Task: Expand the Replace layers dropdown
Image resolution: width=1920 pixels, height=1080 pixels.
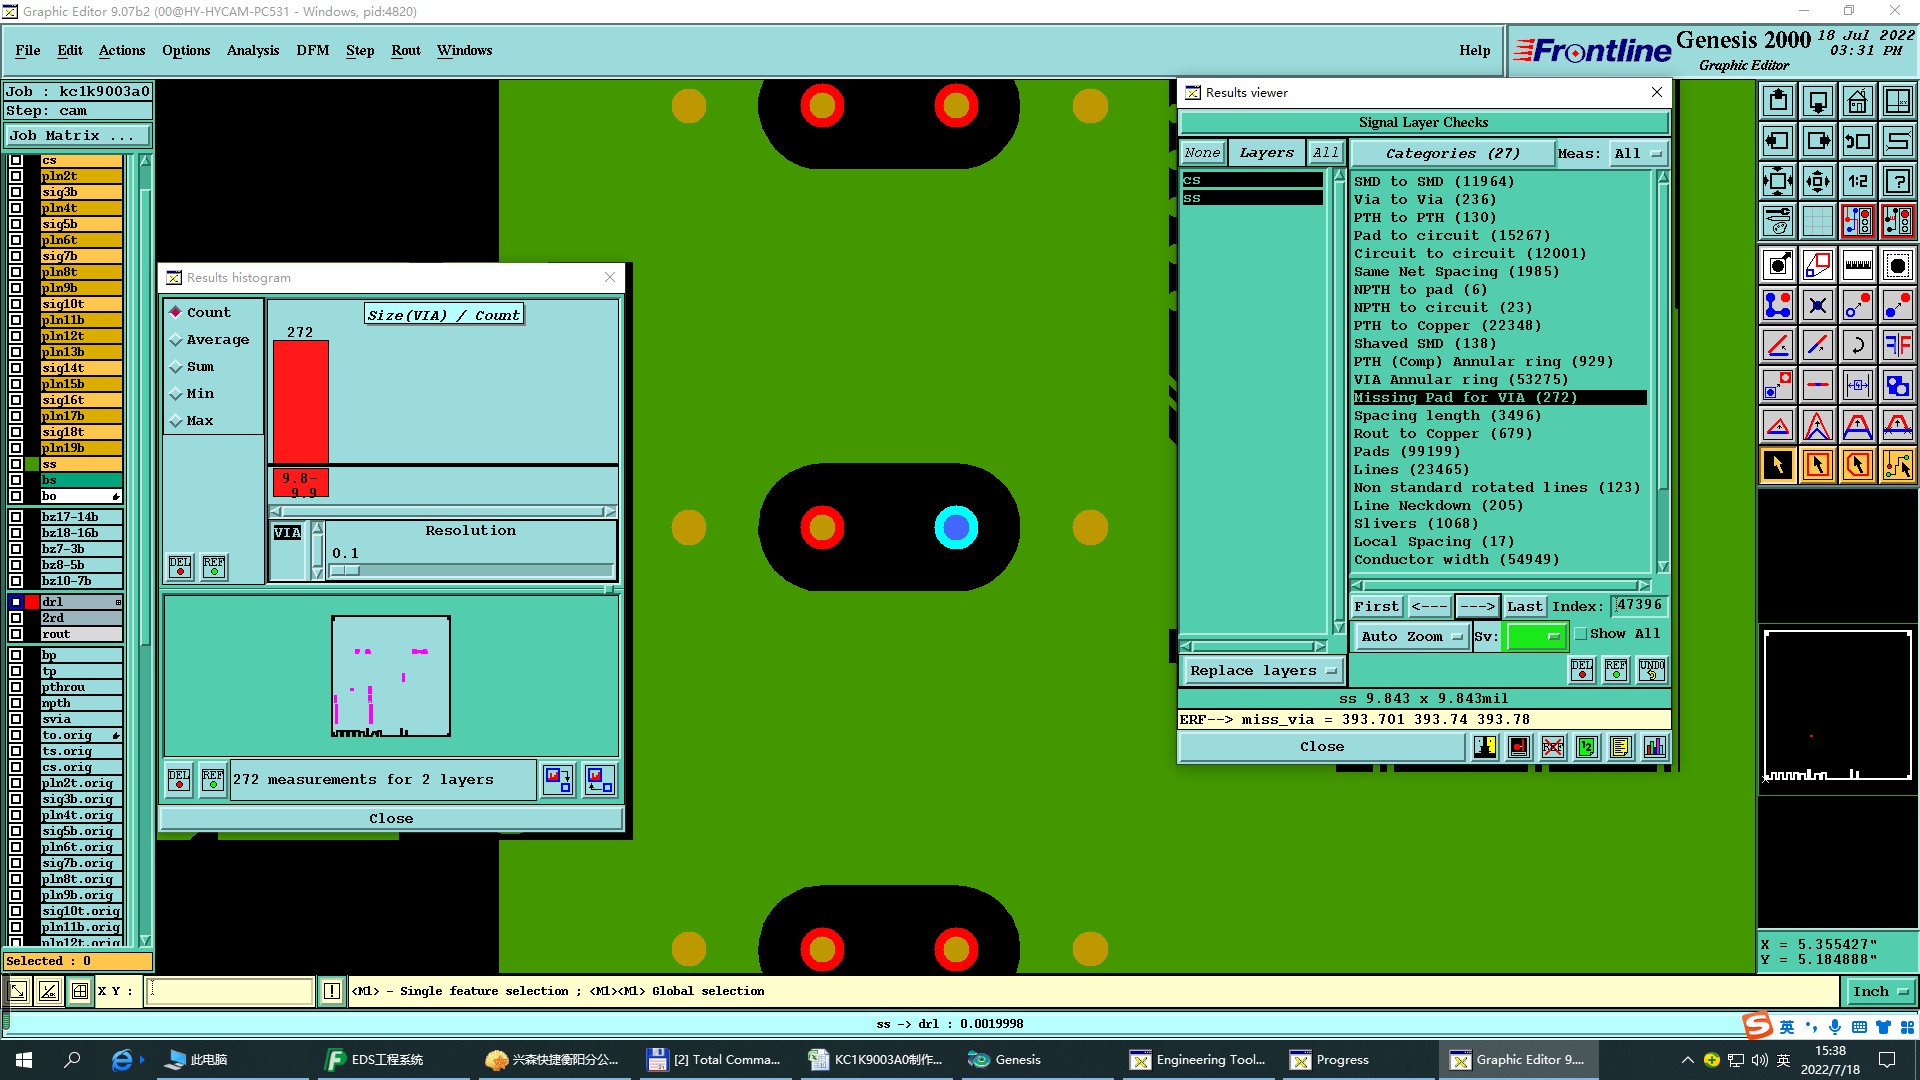Action: point(1262,671)
